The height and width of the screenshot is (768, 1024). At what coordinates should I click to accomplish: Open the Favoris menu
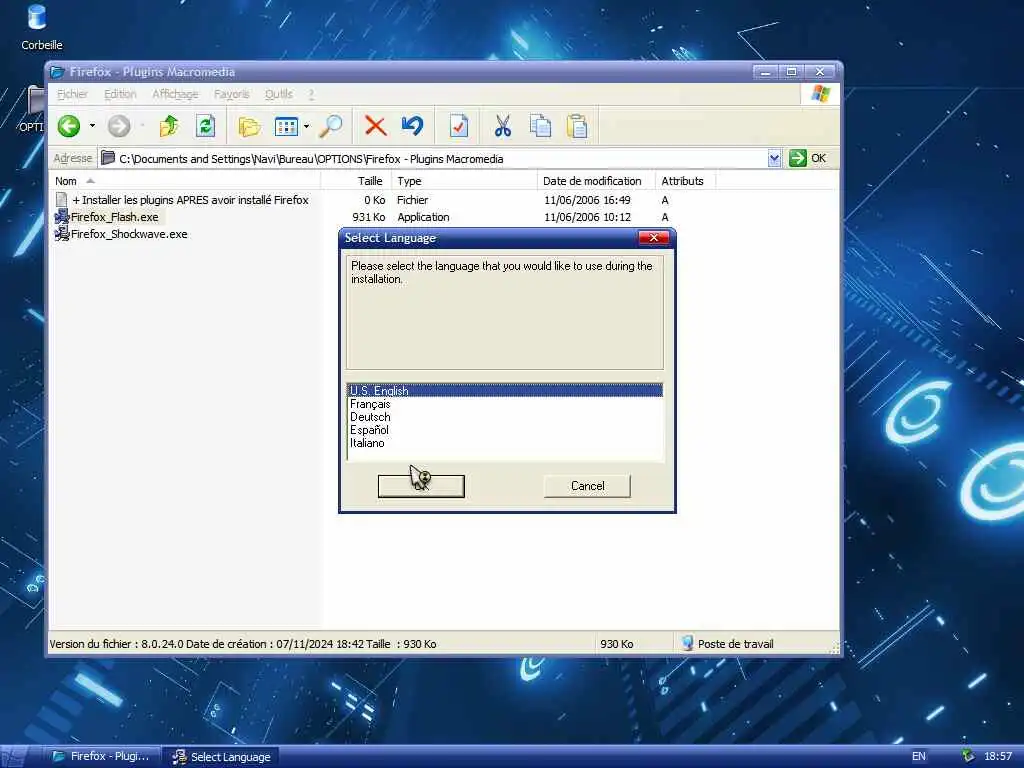point(232,94)
